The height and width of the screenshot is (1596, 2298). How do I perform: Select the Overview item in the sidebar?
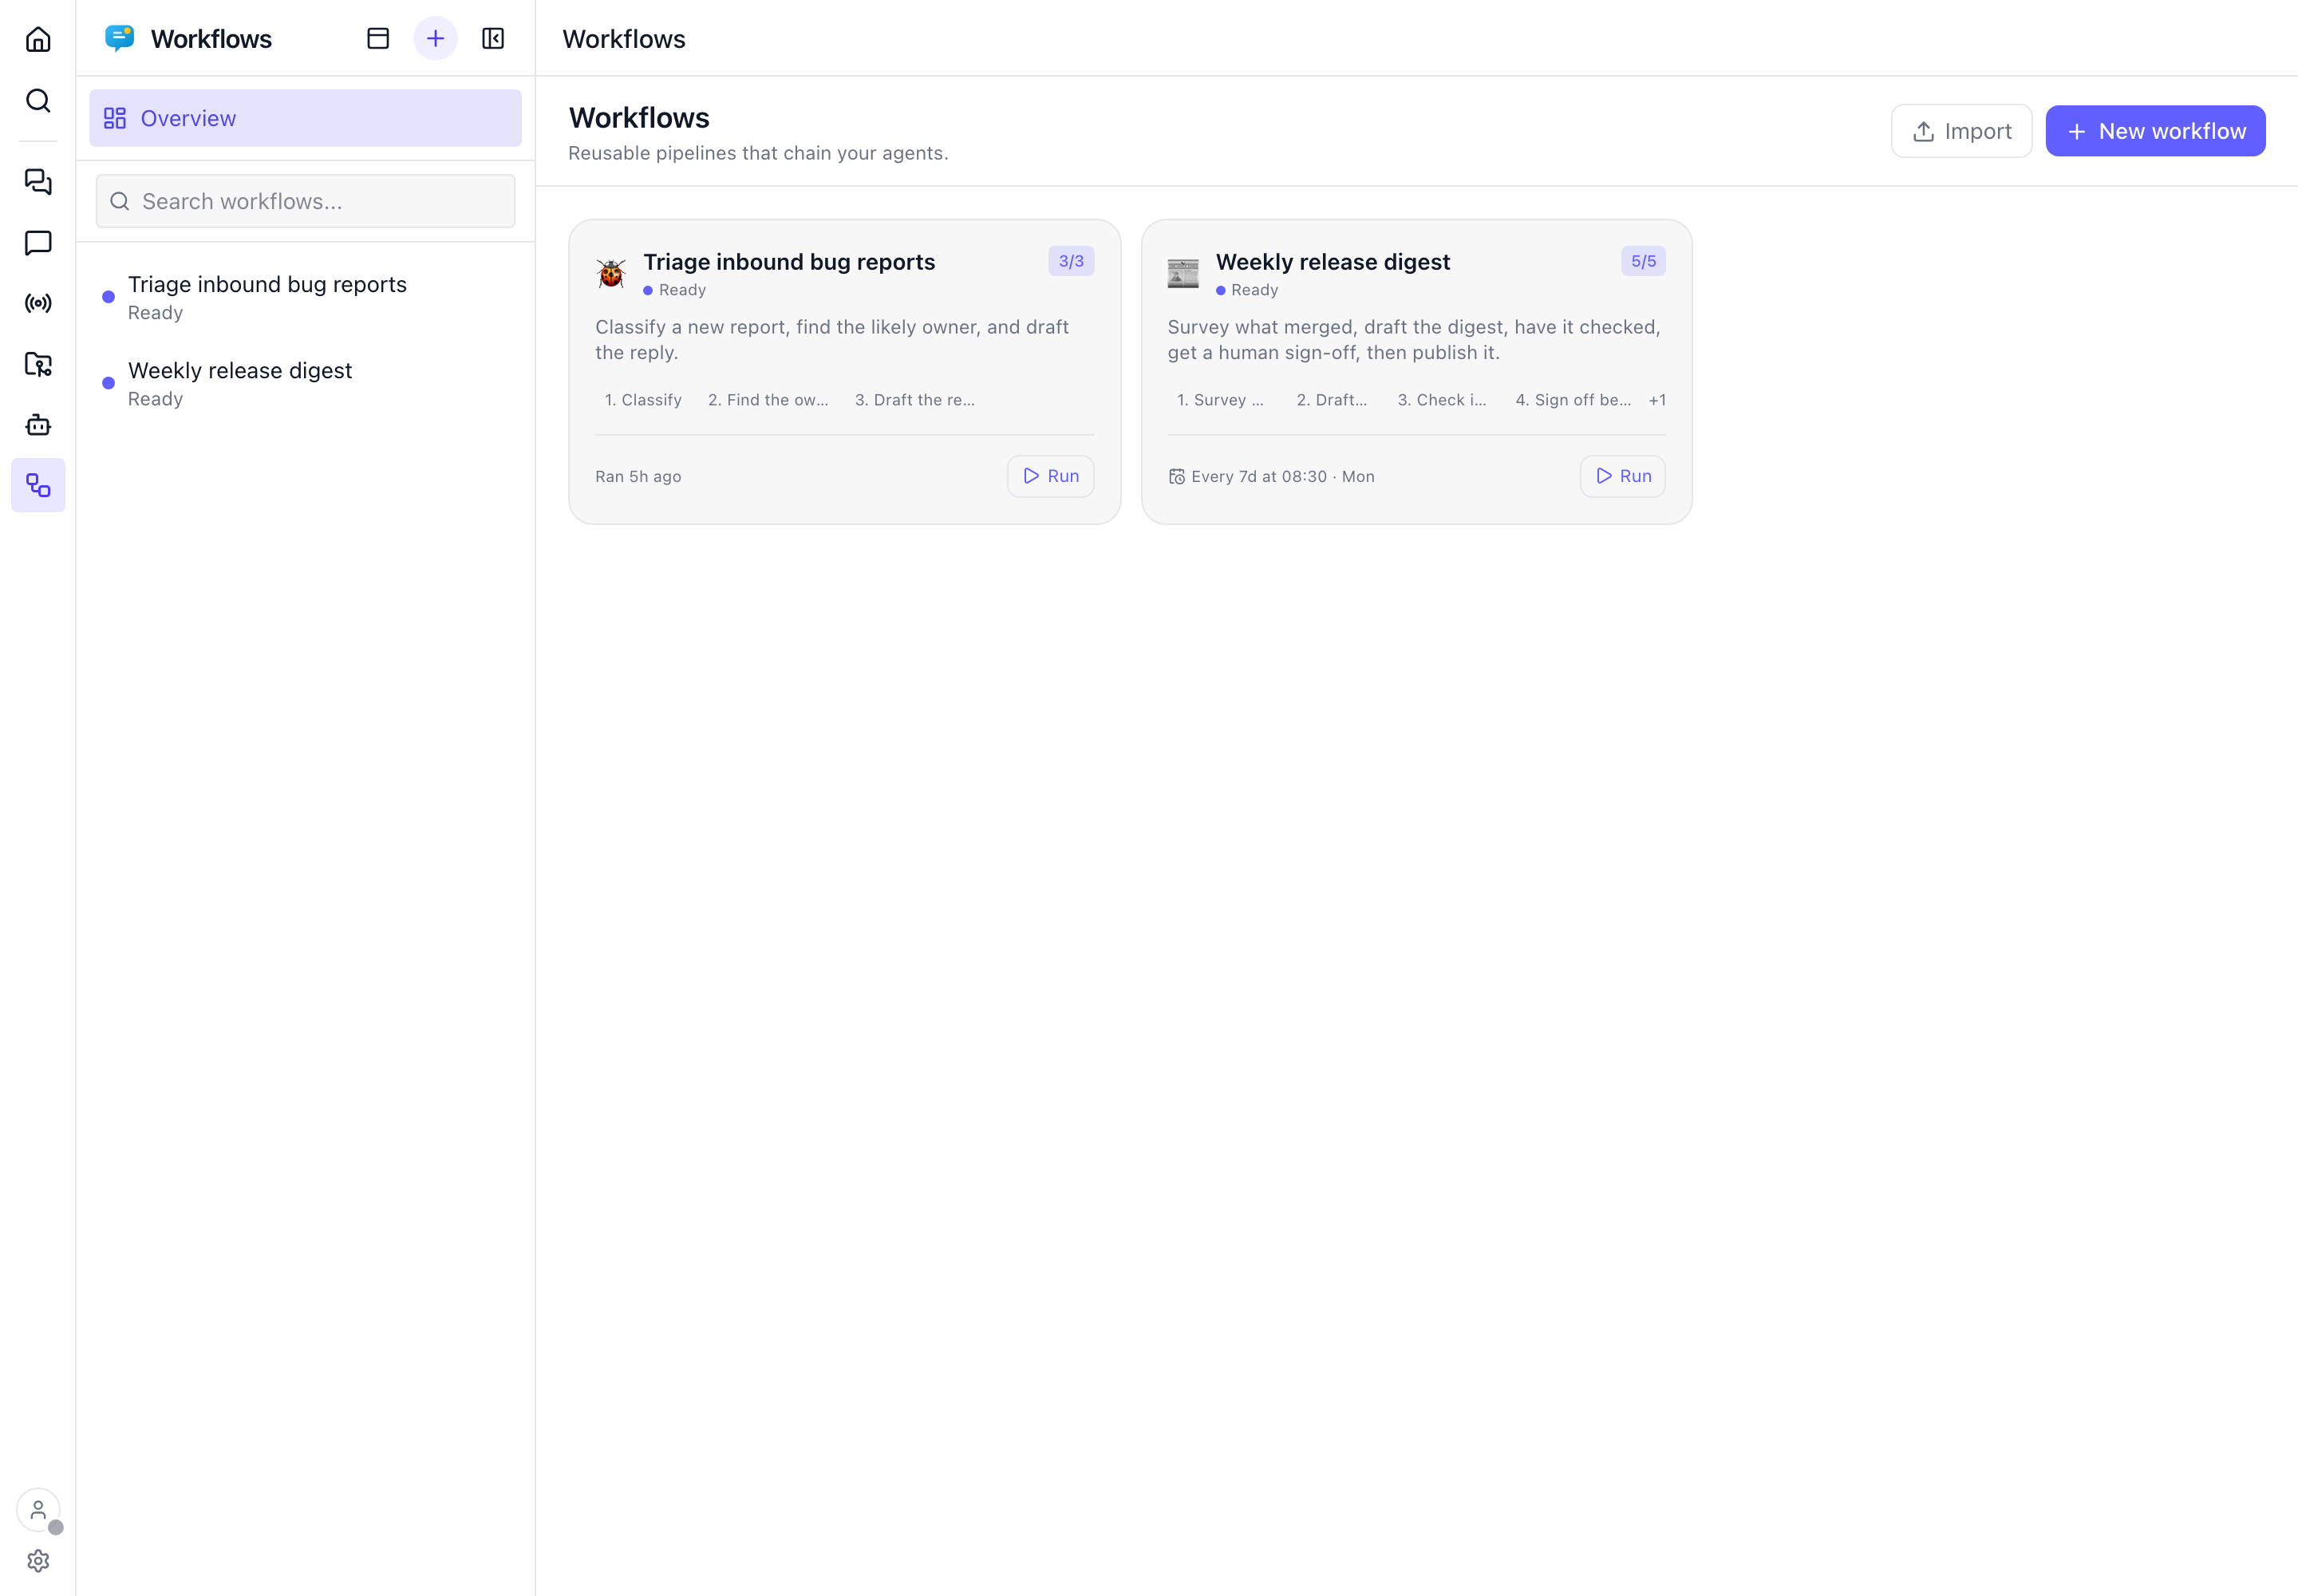[305, 118]
